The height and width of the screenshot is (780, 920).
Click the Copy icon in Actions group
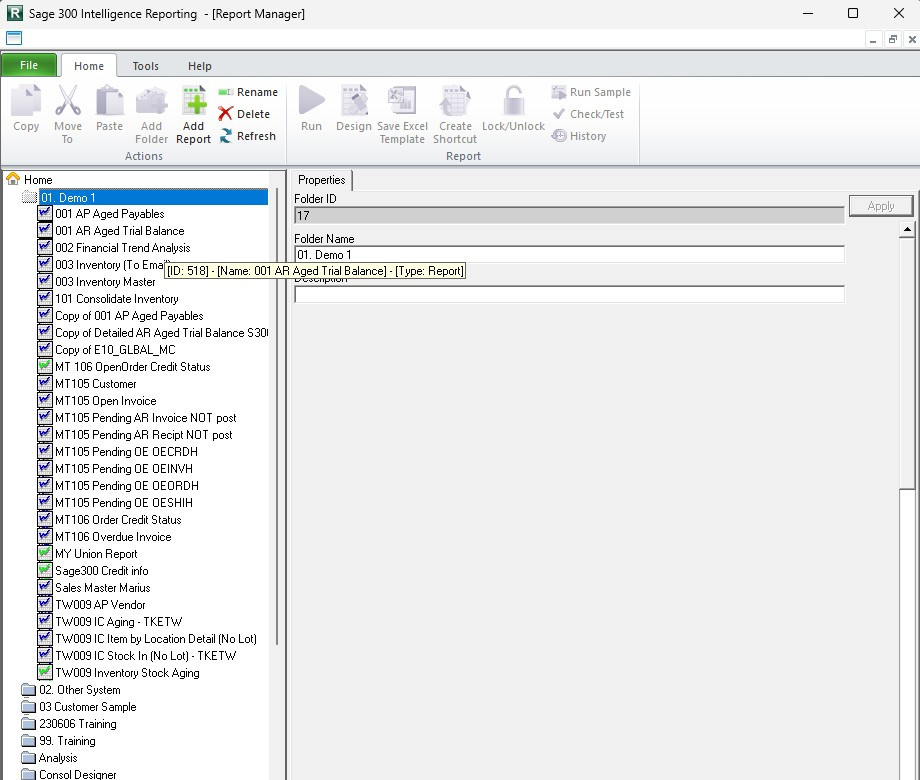[26, 100]
